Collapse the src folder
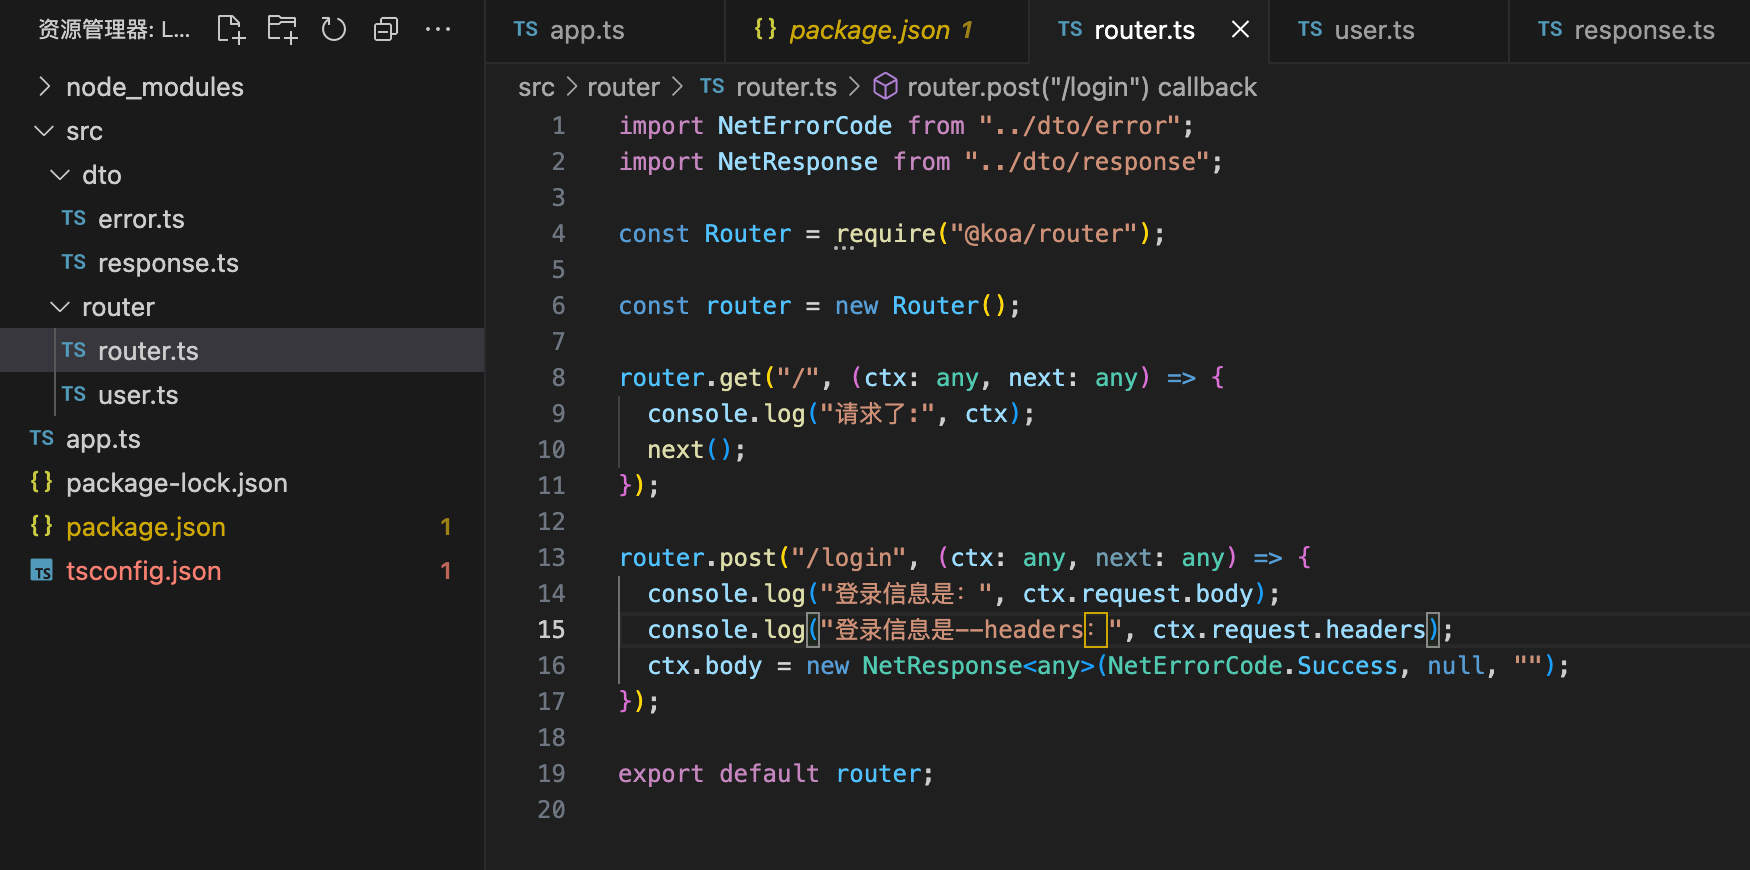Screen dimensions: 1750x870 pyautogui.click(x=44, y=131)
